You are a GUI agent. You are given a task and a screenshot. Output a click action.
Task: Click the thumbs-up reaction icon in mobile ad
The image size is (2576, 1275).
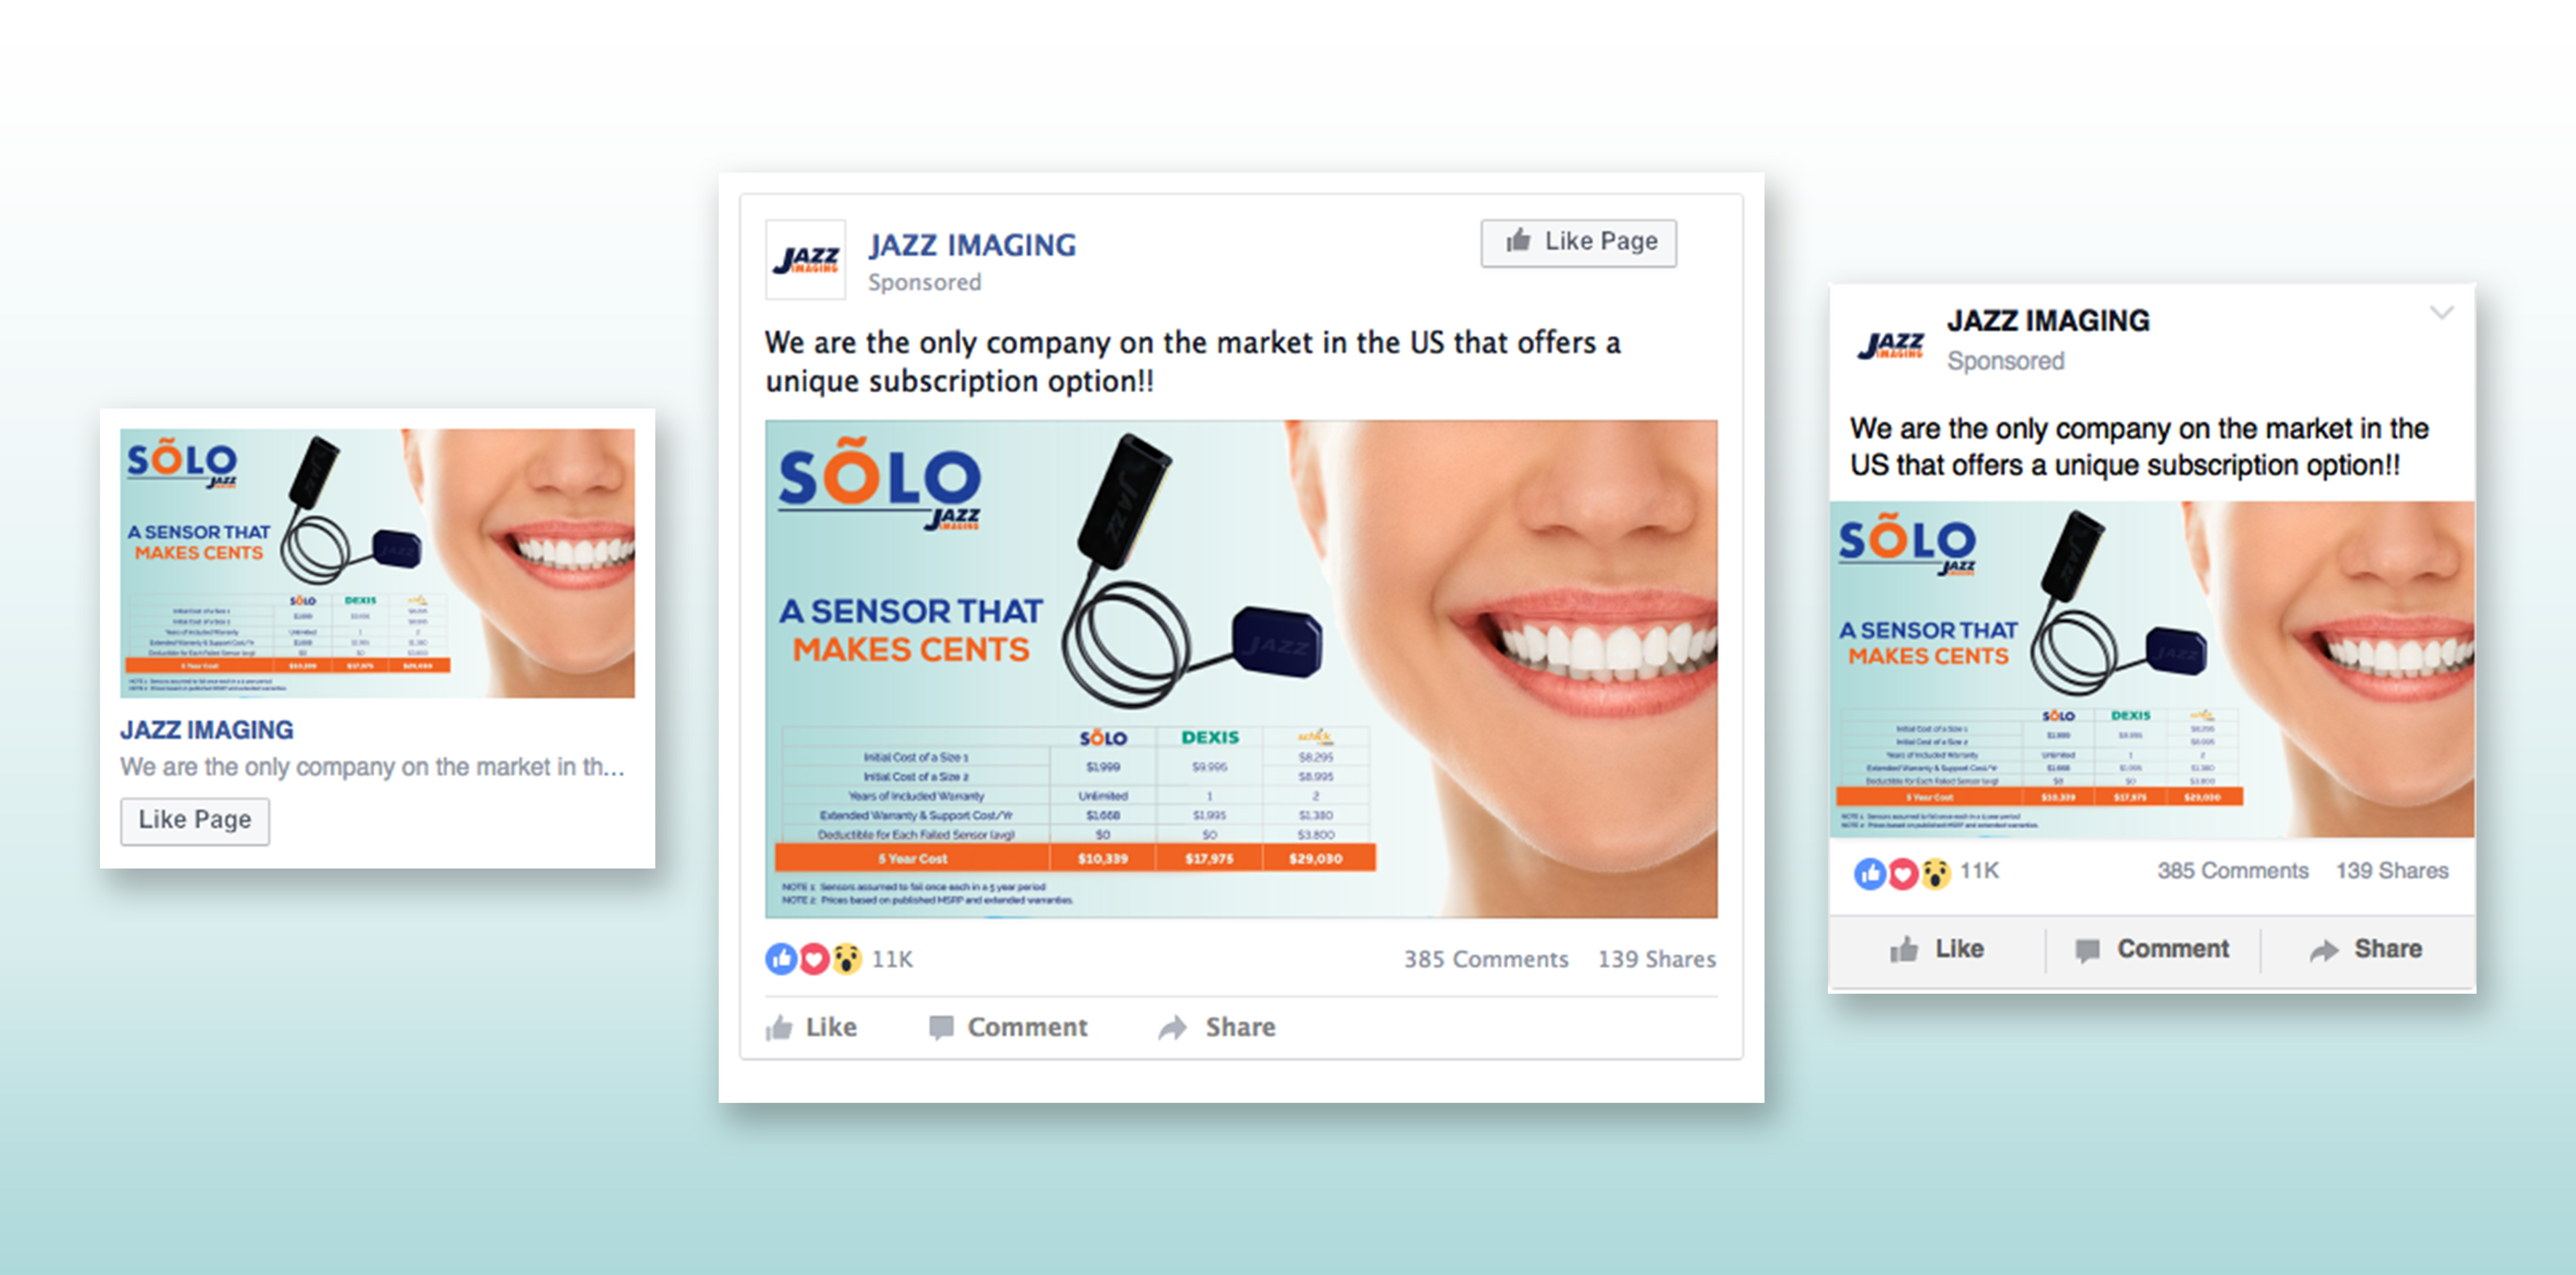click(1870, 873)
